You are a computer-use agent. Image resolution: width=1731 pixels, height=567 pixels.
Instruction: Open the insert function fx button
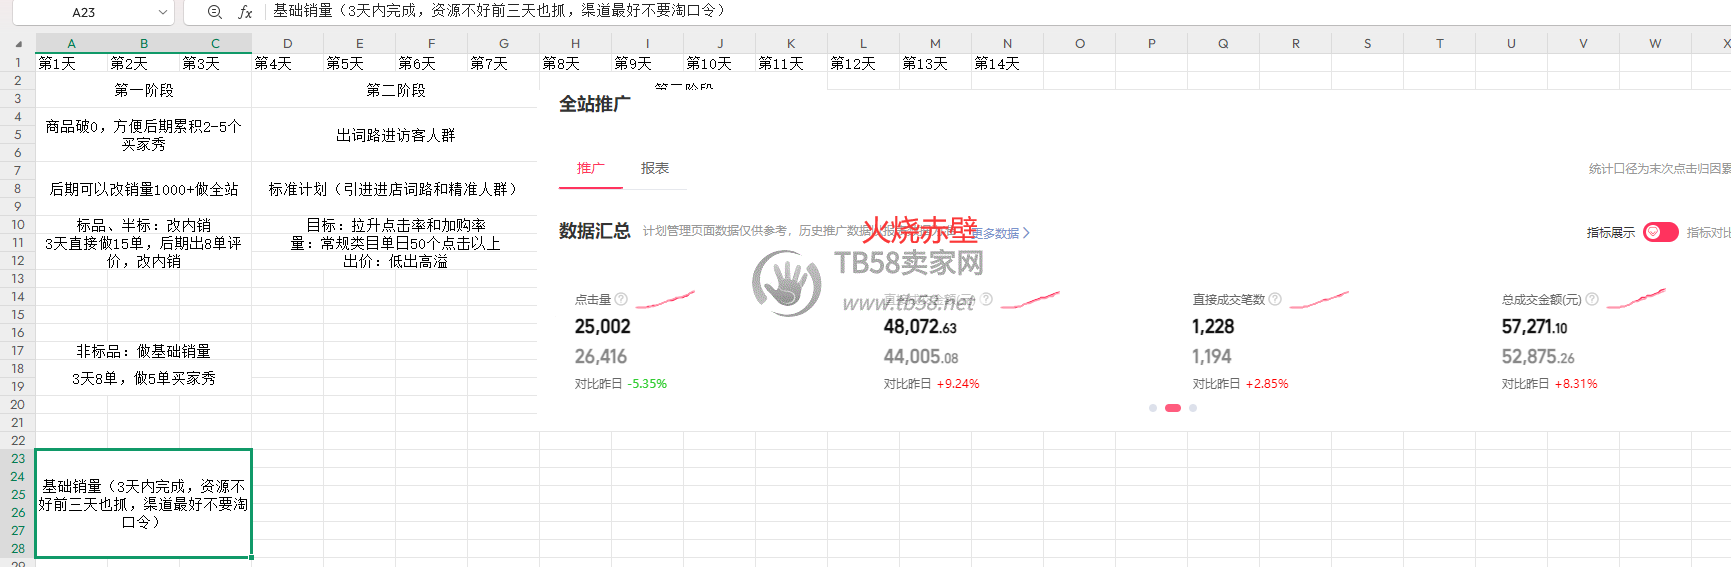pyautogui.click(x=245, y=12)
